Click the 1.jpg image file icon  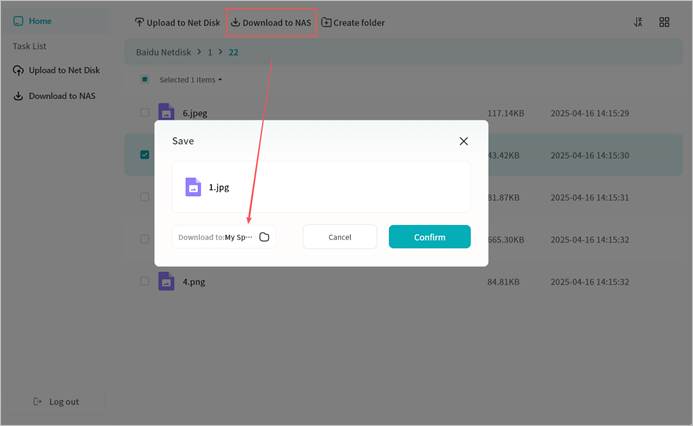coord(193,187)
